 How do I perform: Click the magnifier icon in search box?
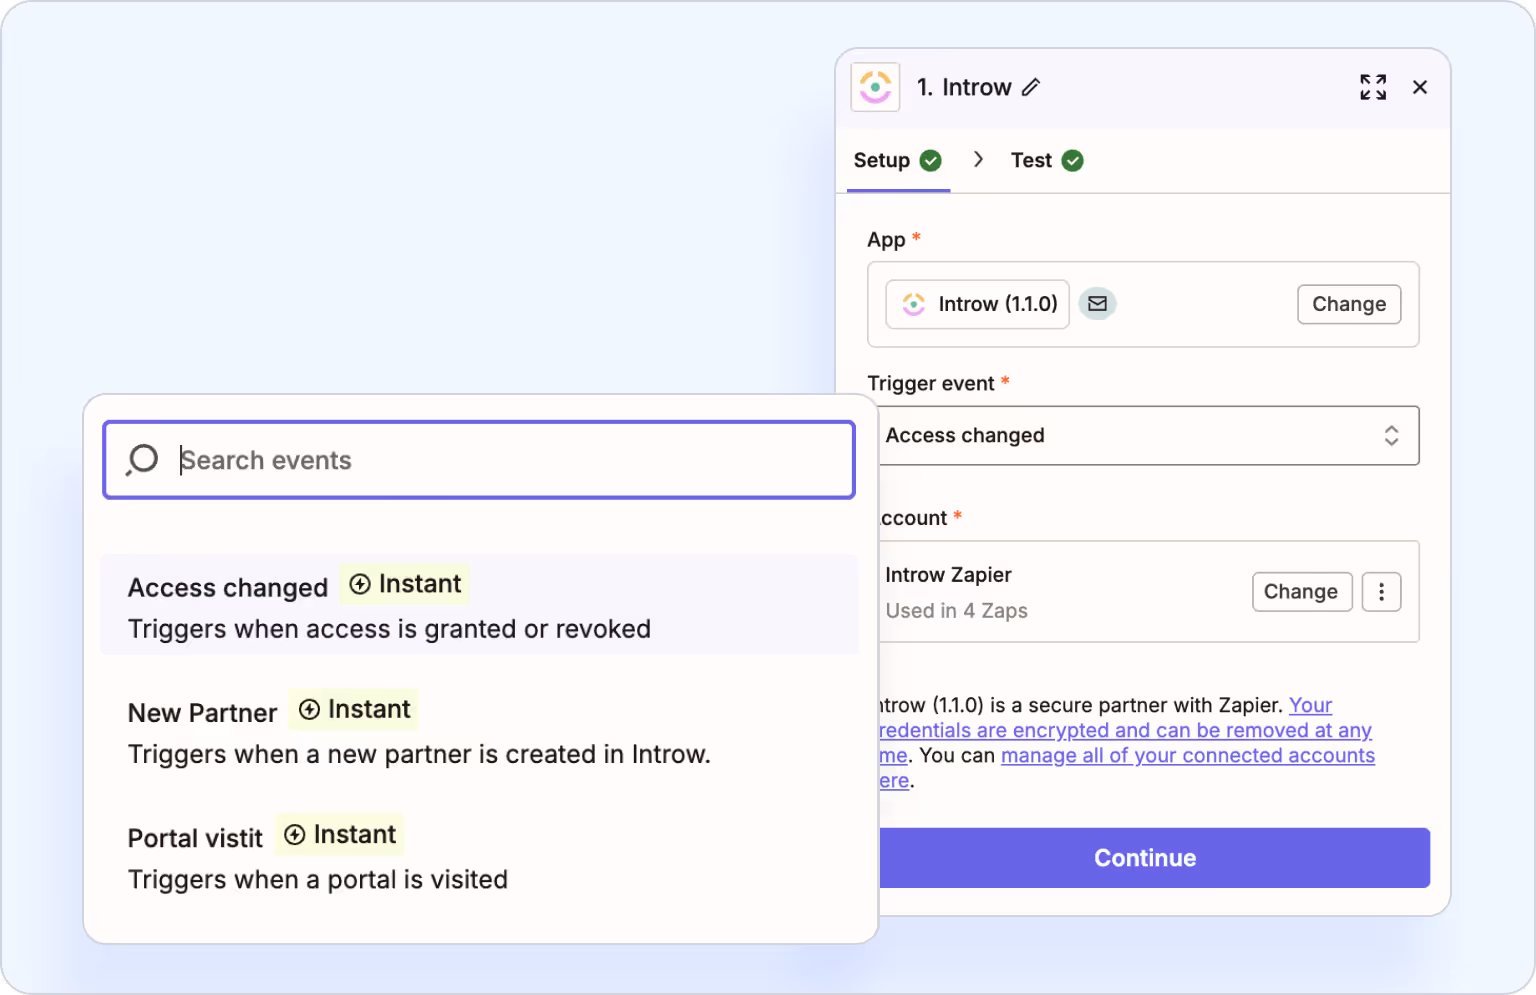tap(142, 460)
